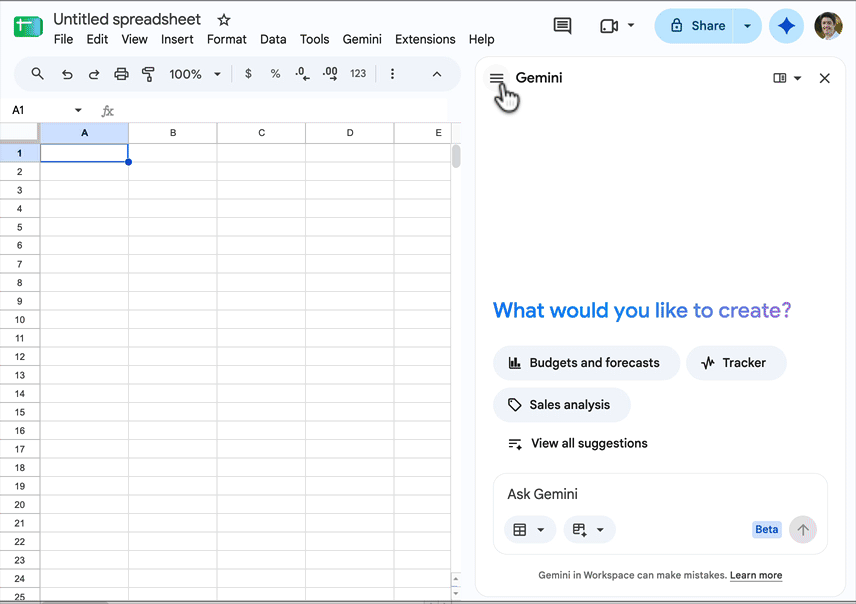
Task: Click the vertical scrollbar thumb of the sheet
Action: tap(456, 156)
